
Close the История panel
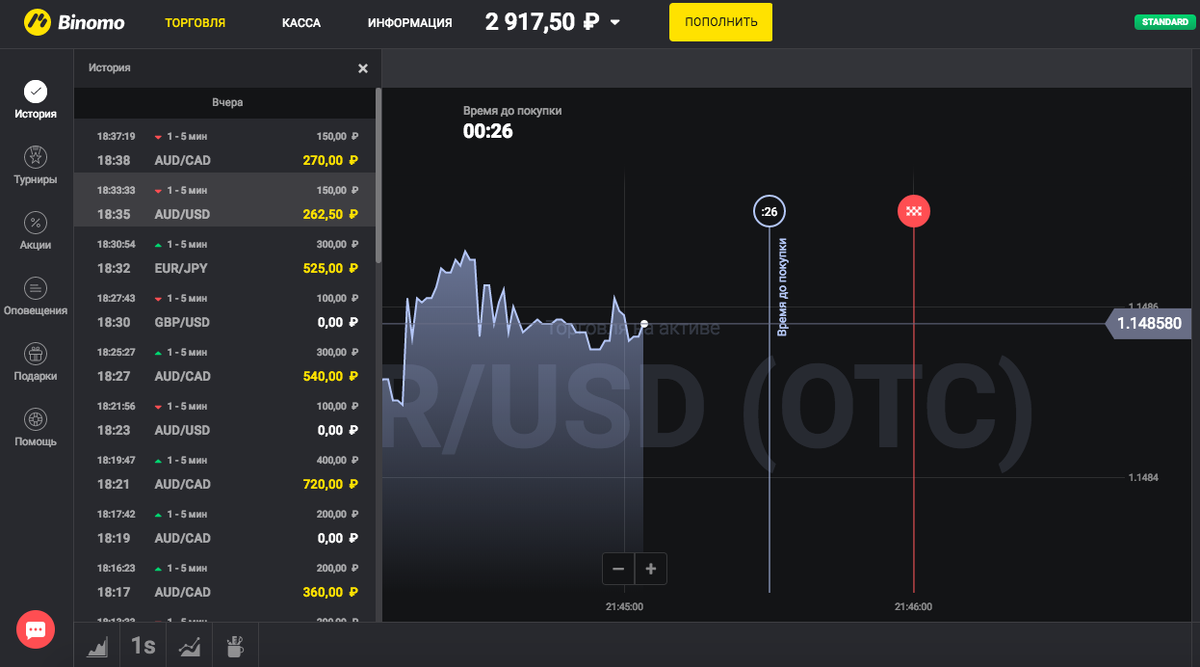coord(363,68)
